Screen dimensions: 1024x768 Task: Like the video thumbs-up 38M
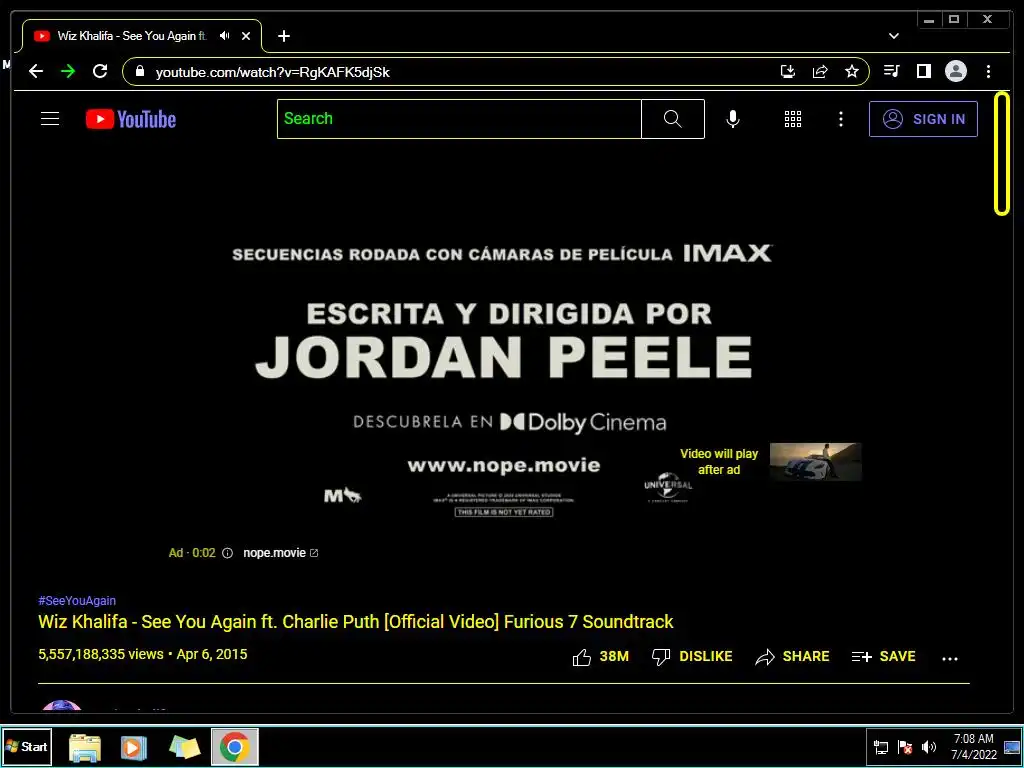pyautogui.click(x=600, y=656)
